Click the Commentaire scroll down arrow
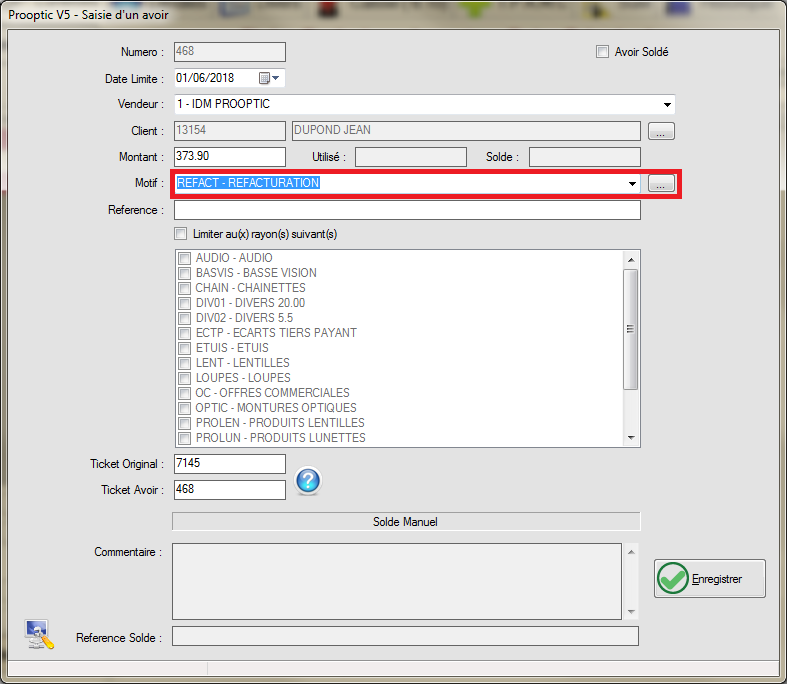Screen dimensions: 787x684 (x=631, y=612)
